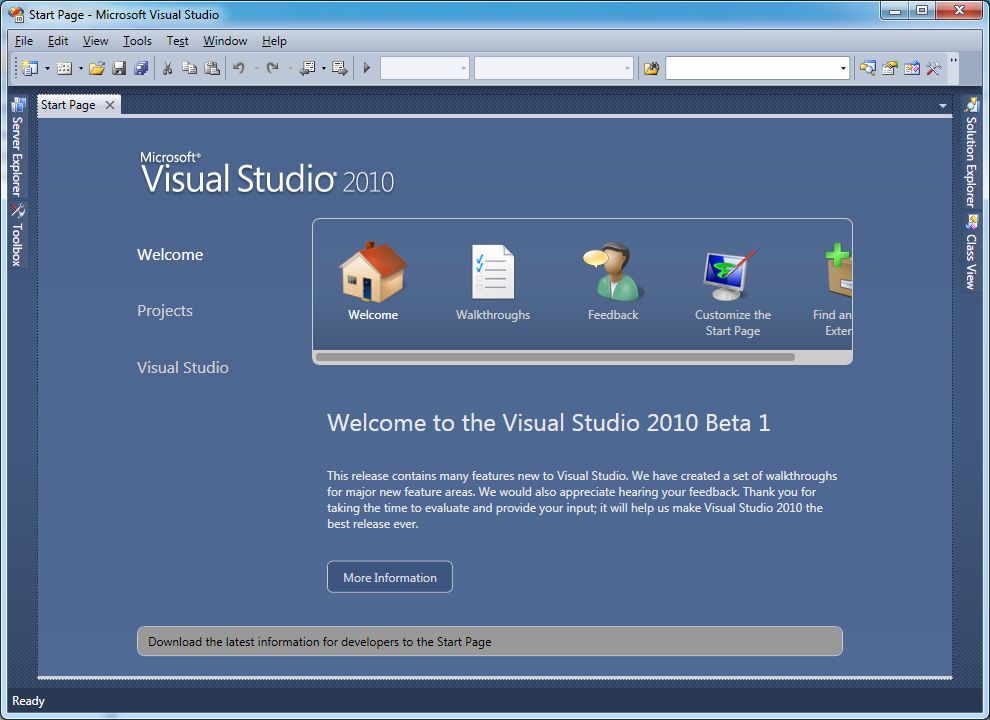This screenshot has height=720, width=990.
Task: Open the Server Explorer side tab
Action: (17, 148)
